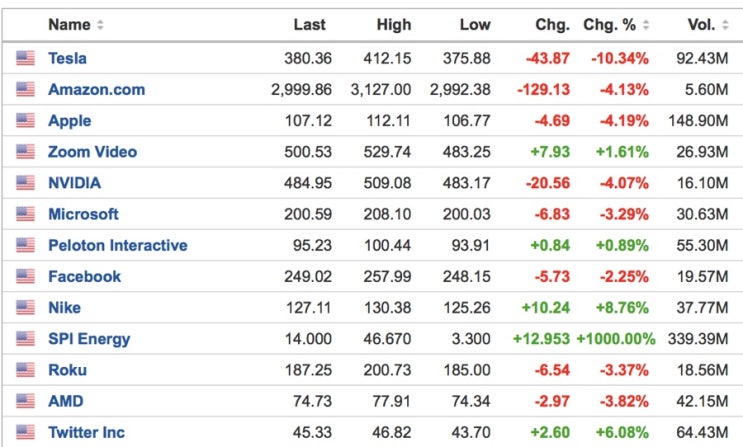Image resolution: width=743 pixels, height=447 pixels.
Task: Open the SPI Energy stock link
Action: coord(89,339)
